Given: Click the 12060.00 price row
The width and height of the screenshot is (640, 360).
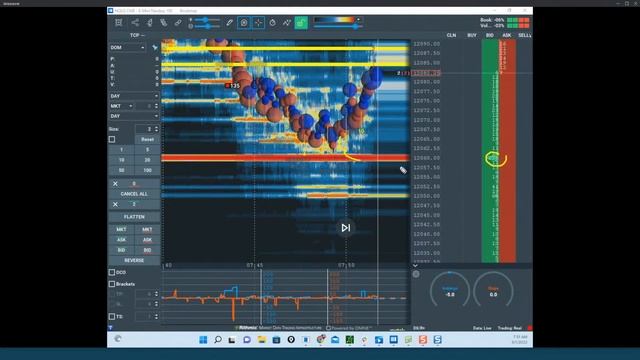Looking at the screenshot, I should click(x=427, y=158).
